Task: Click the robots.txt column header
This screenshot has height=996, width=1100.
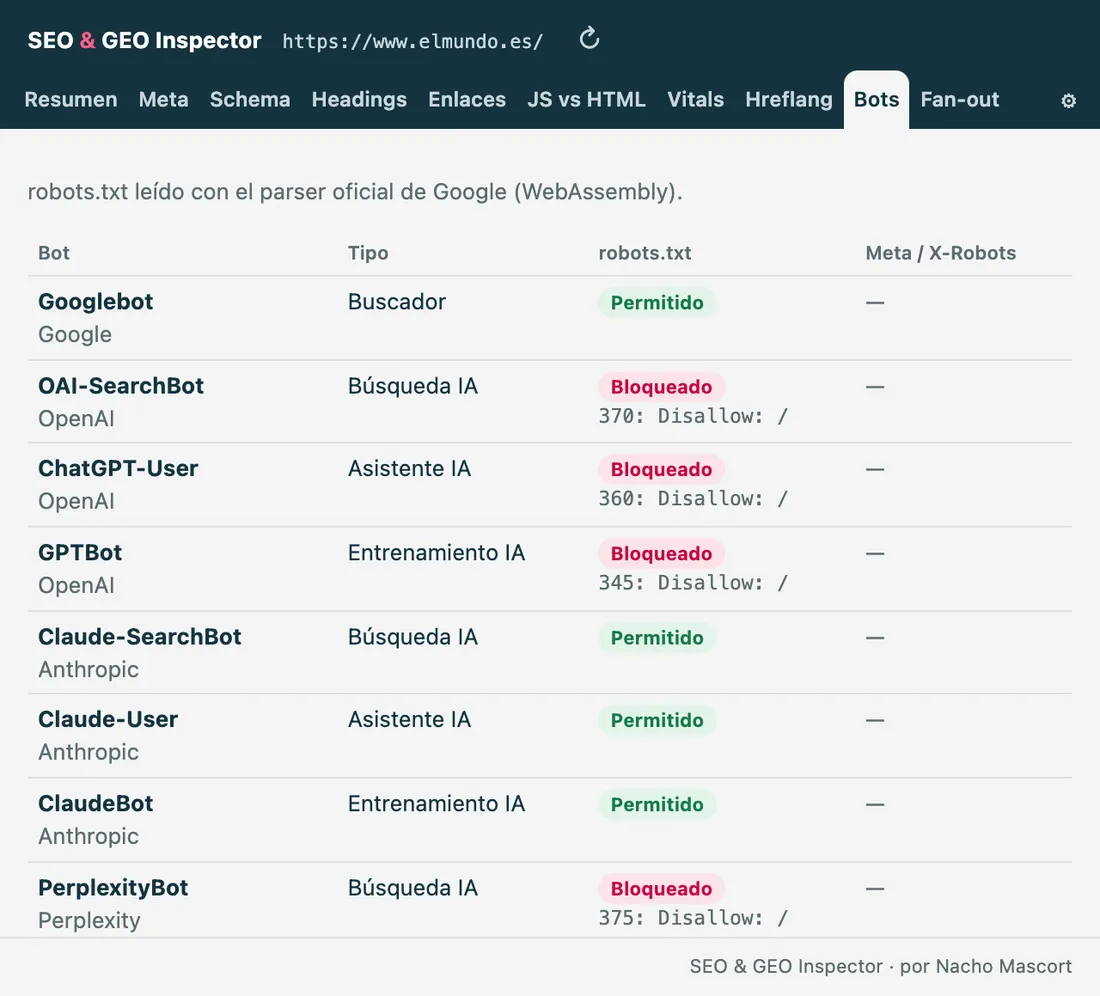Action: pos(645,253)
